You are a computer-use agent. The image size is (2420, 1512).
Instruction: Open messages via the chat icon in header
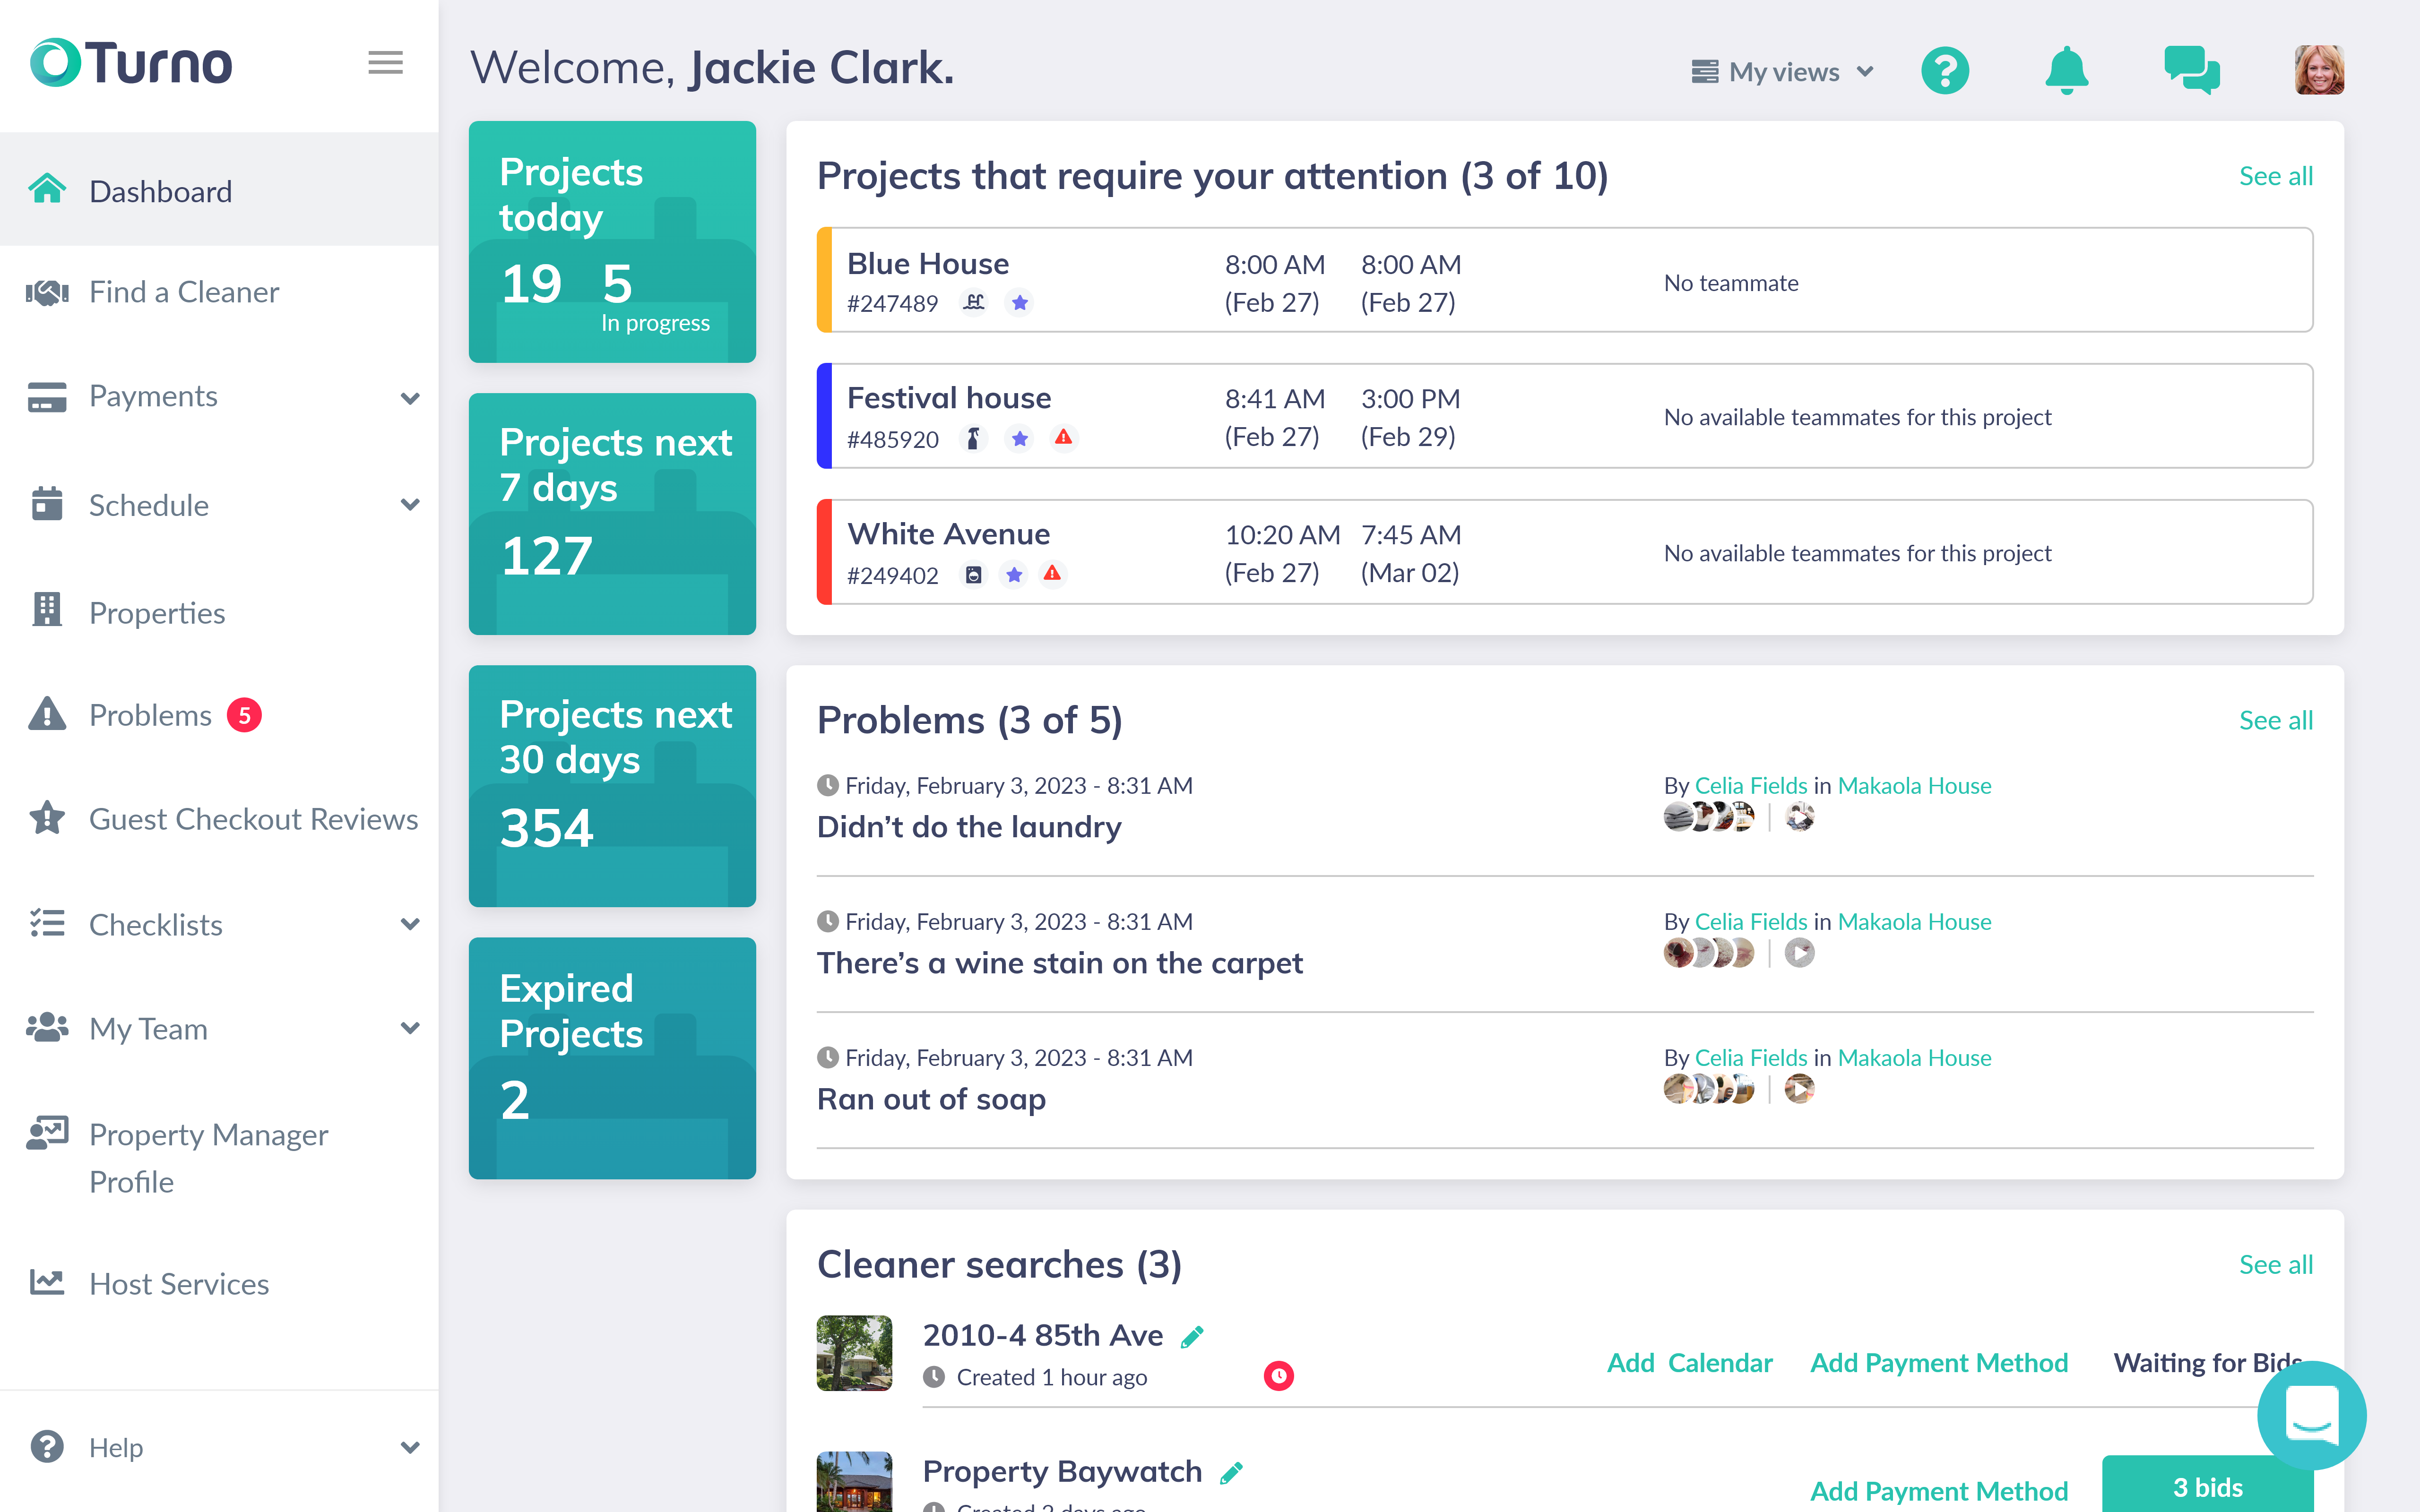[2193, 70]
